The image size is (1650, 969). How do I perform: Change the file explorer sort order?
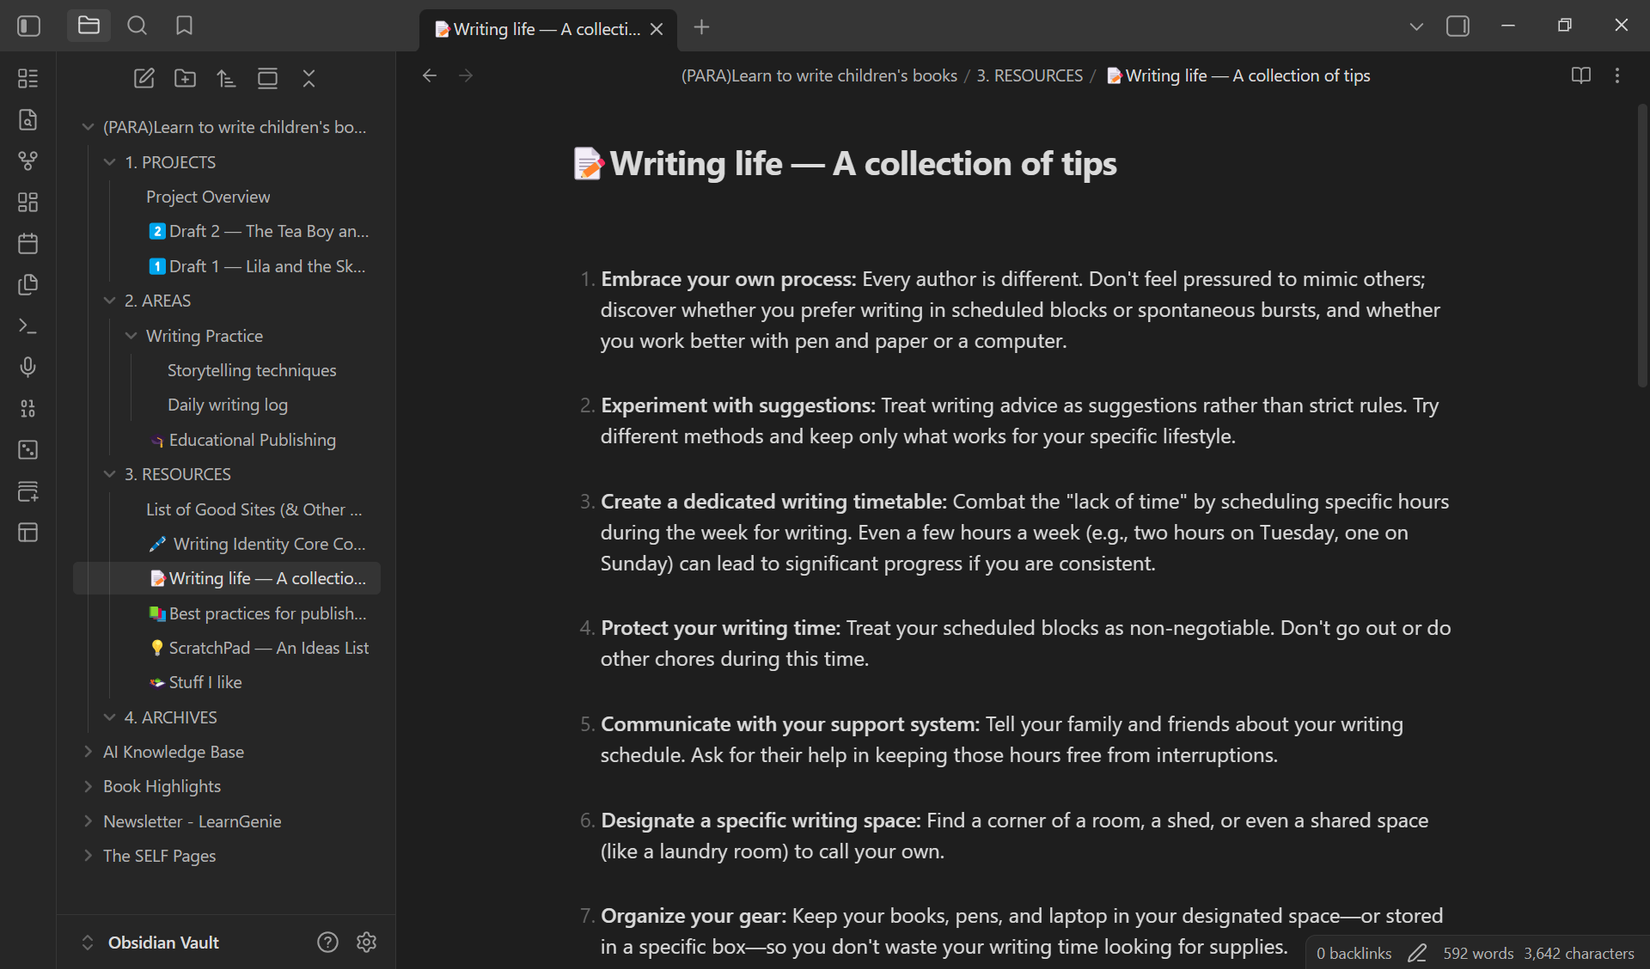point(226,78)
